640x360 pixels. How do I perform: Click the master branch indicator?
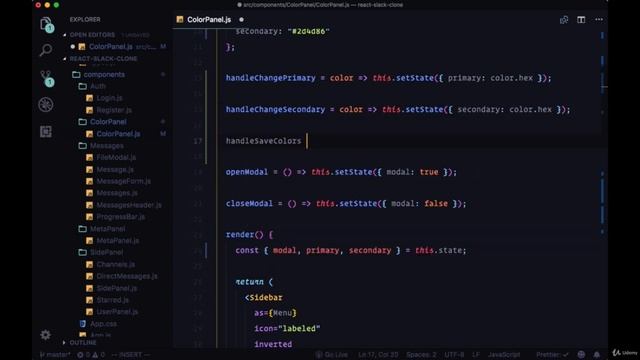(x=55, y=355)
